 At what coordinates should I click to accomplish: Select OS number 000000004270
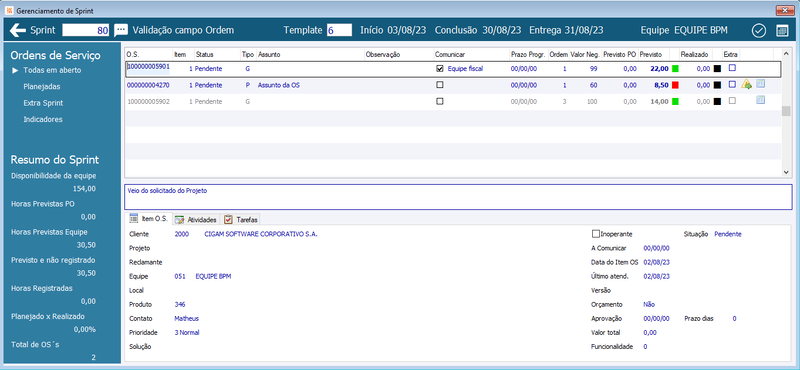point(148,85)
